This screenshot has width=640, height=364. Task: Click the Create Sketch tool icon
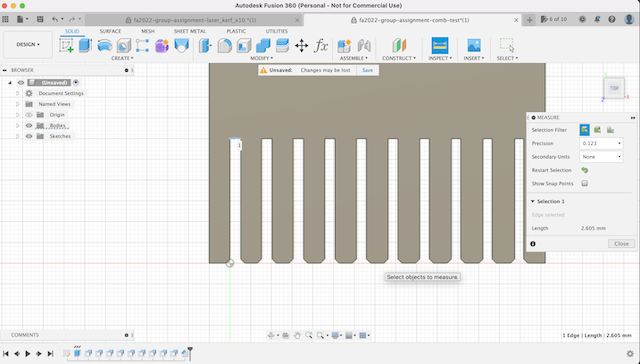pyautogui.click(x=67, y=46)
